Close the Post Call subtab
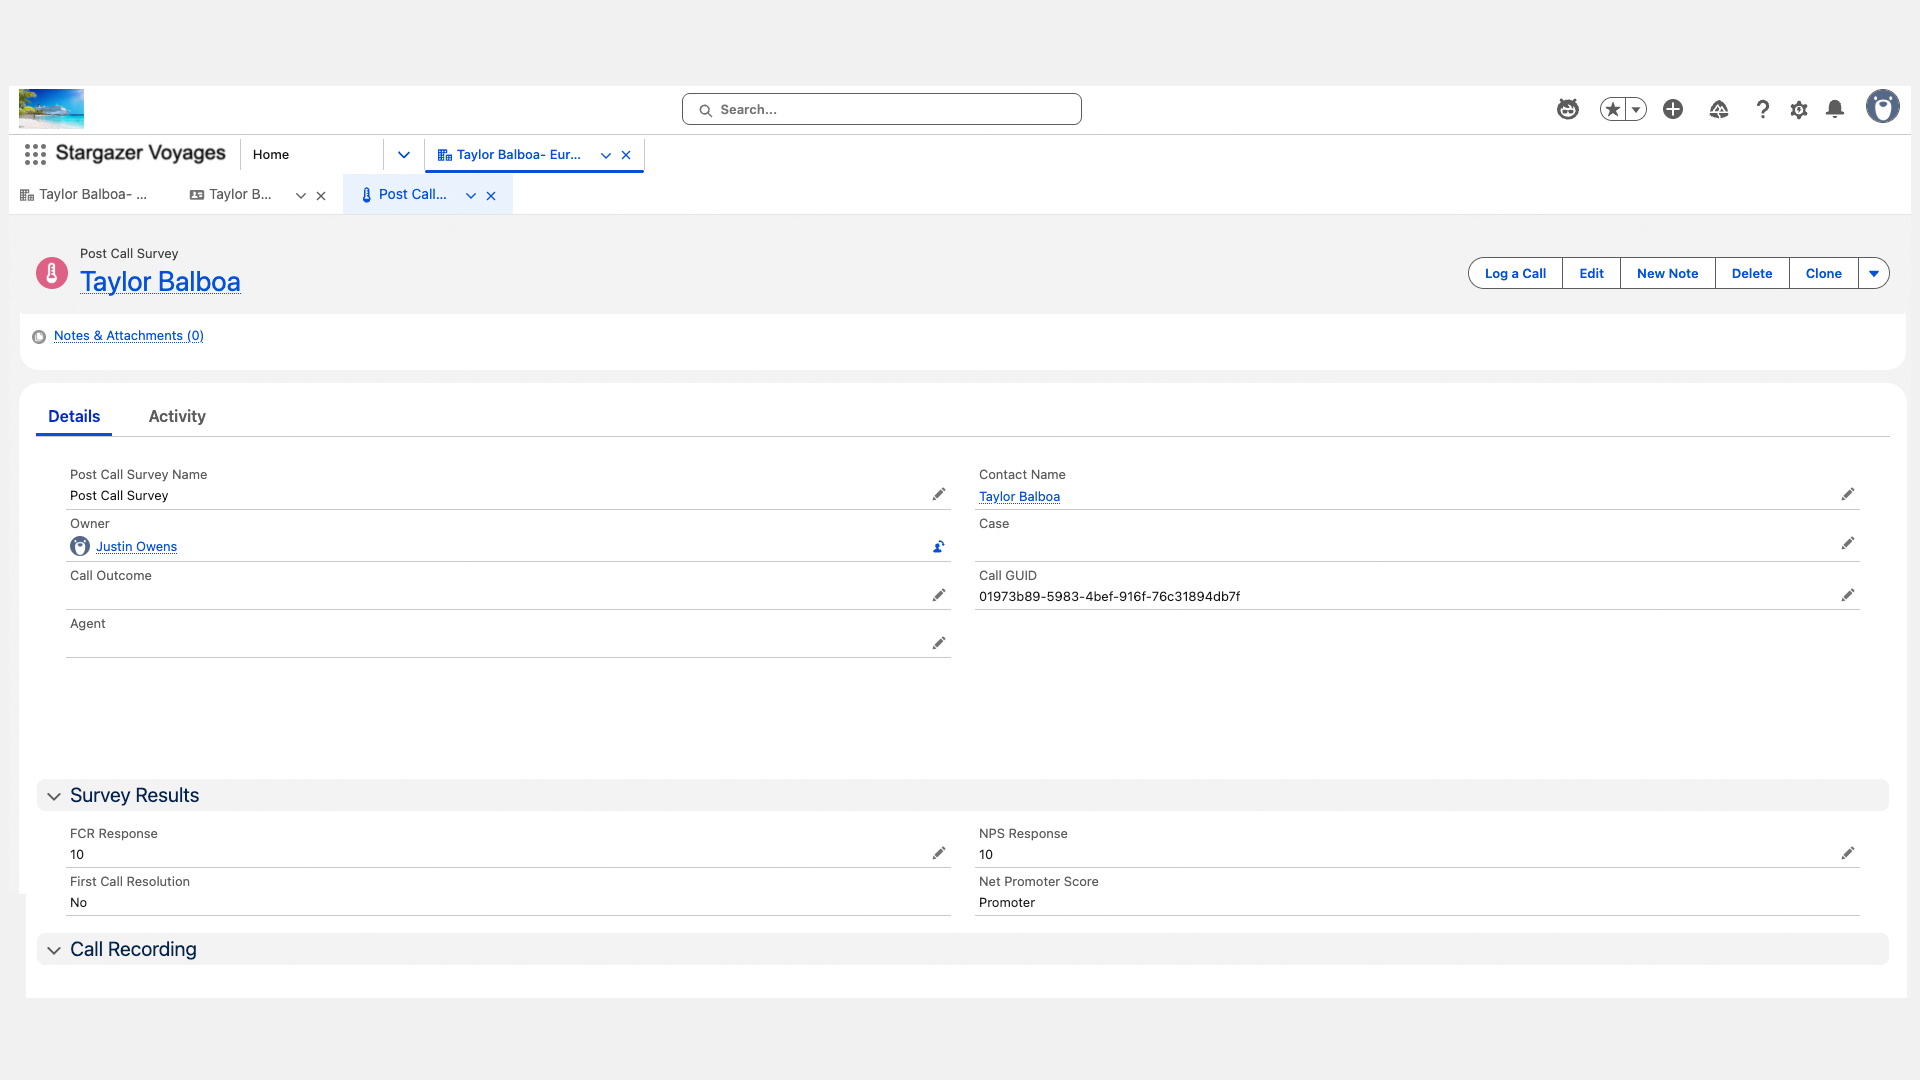The width and height of the screenshot is (1920, 1080). (491, 196)
